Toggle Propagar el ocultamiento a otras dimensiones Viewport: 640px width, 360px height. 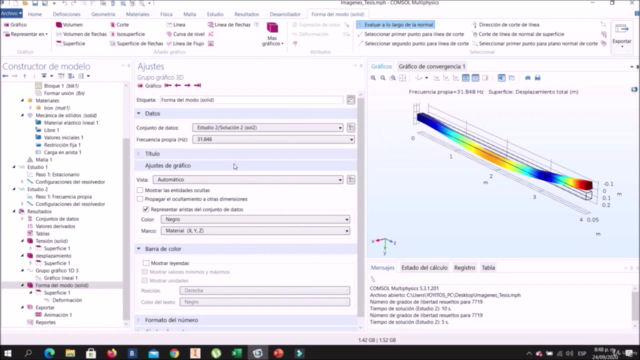click(140, 199)
